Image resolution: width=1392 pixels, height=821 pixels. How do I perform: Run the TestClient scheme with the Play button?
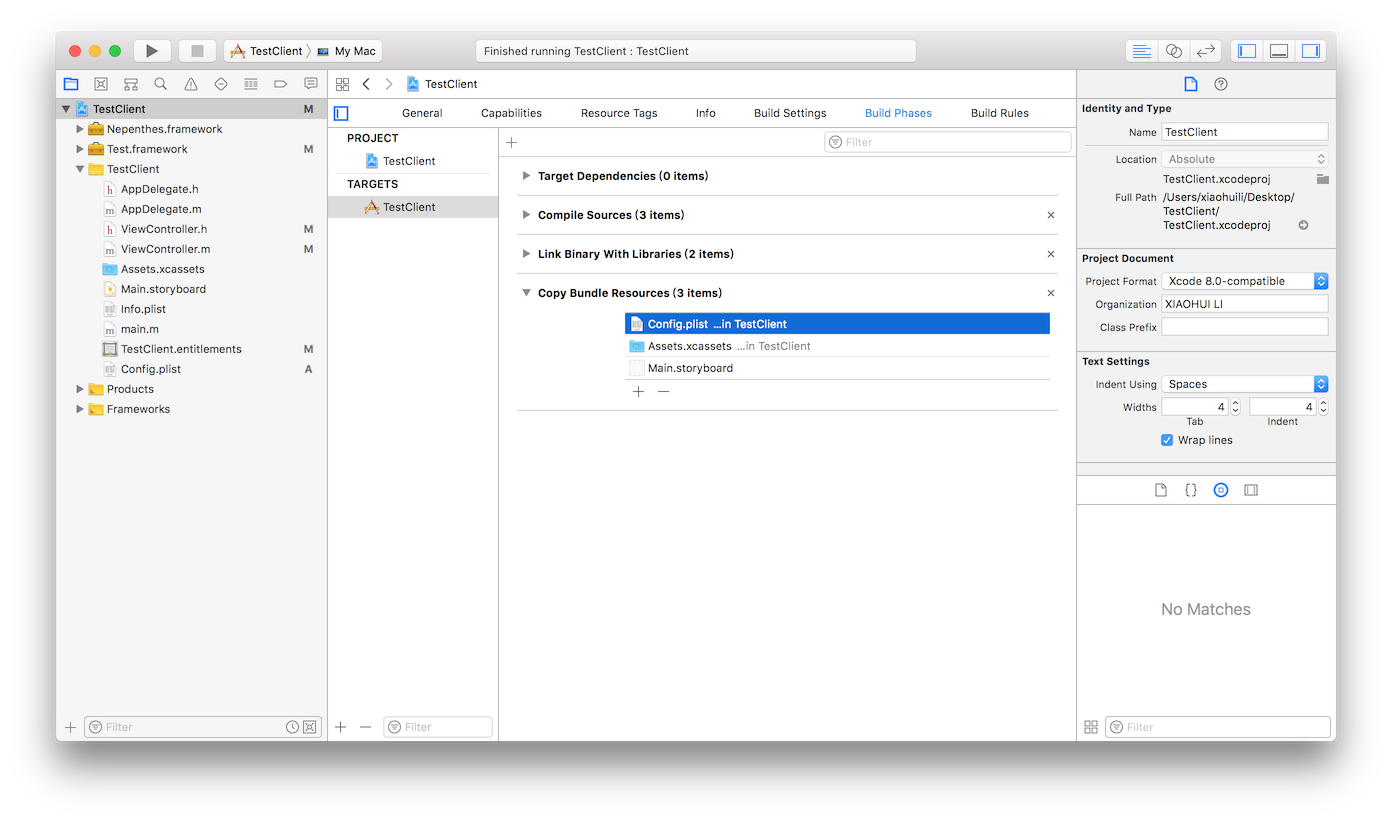click(x=152, y=51)
